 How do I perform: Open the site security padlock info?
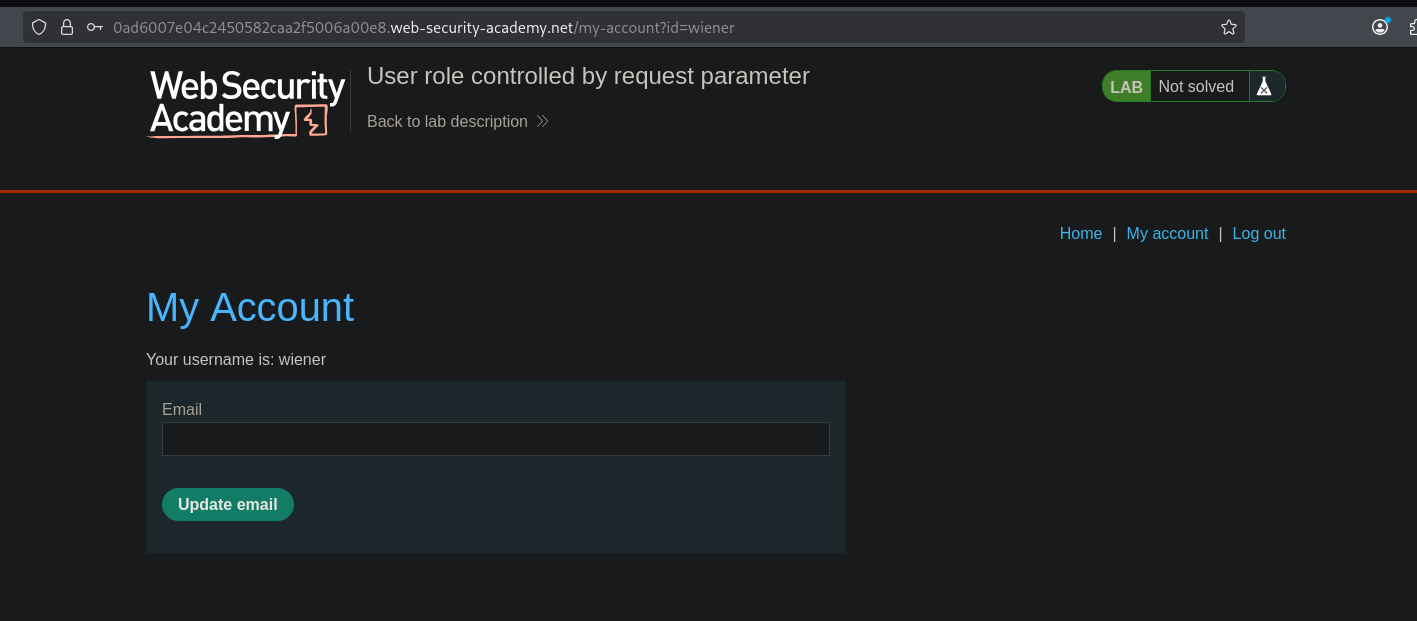[x=67, y=27]
